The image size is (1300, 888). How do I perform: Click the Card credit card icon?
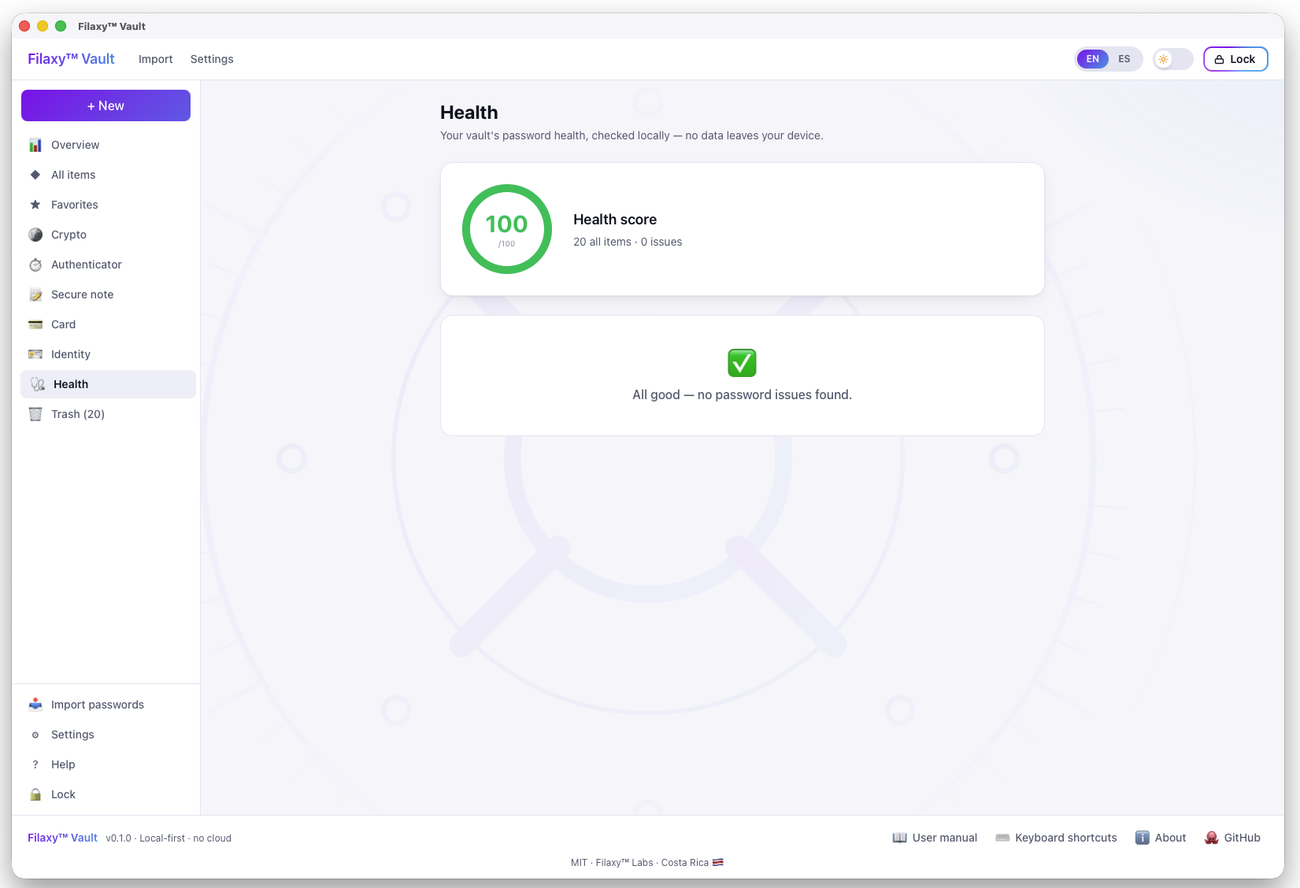[35, 325]
